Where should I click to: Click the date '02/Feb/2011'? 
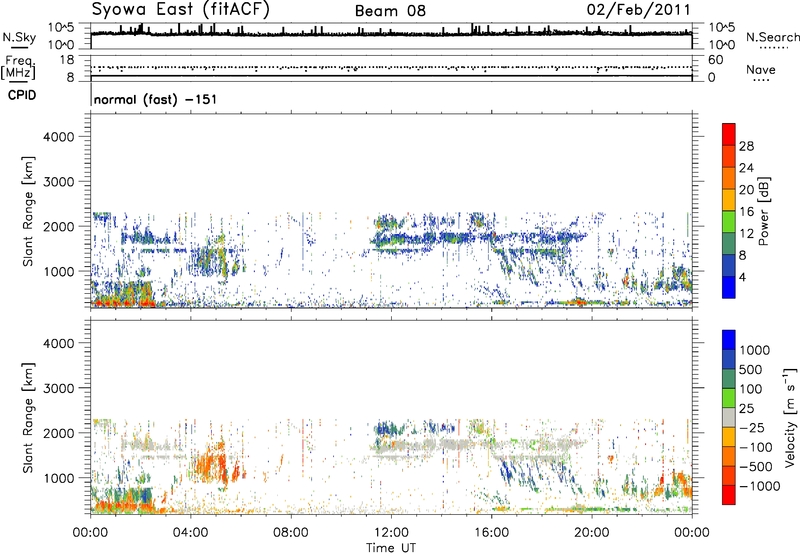click(x=638, y=10)
